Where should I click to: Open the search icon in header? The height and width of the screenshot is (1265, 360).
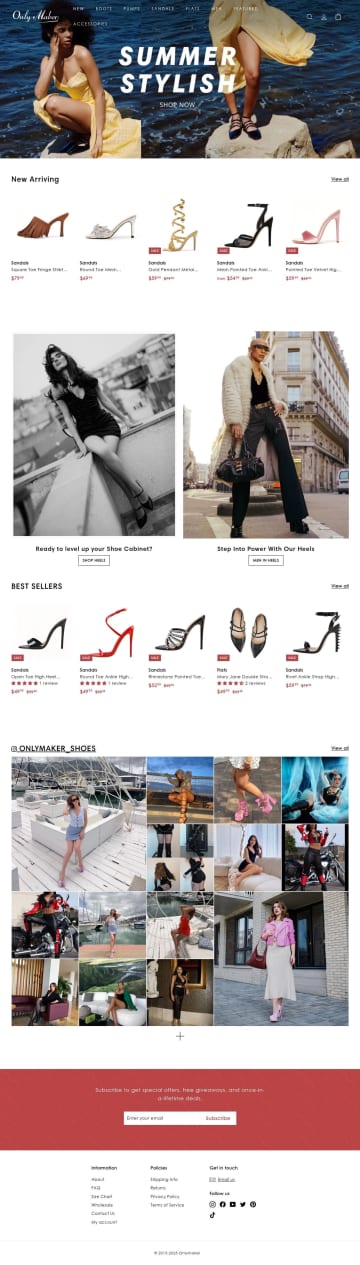[x=309, y=17]
